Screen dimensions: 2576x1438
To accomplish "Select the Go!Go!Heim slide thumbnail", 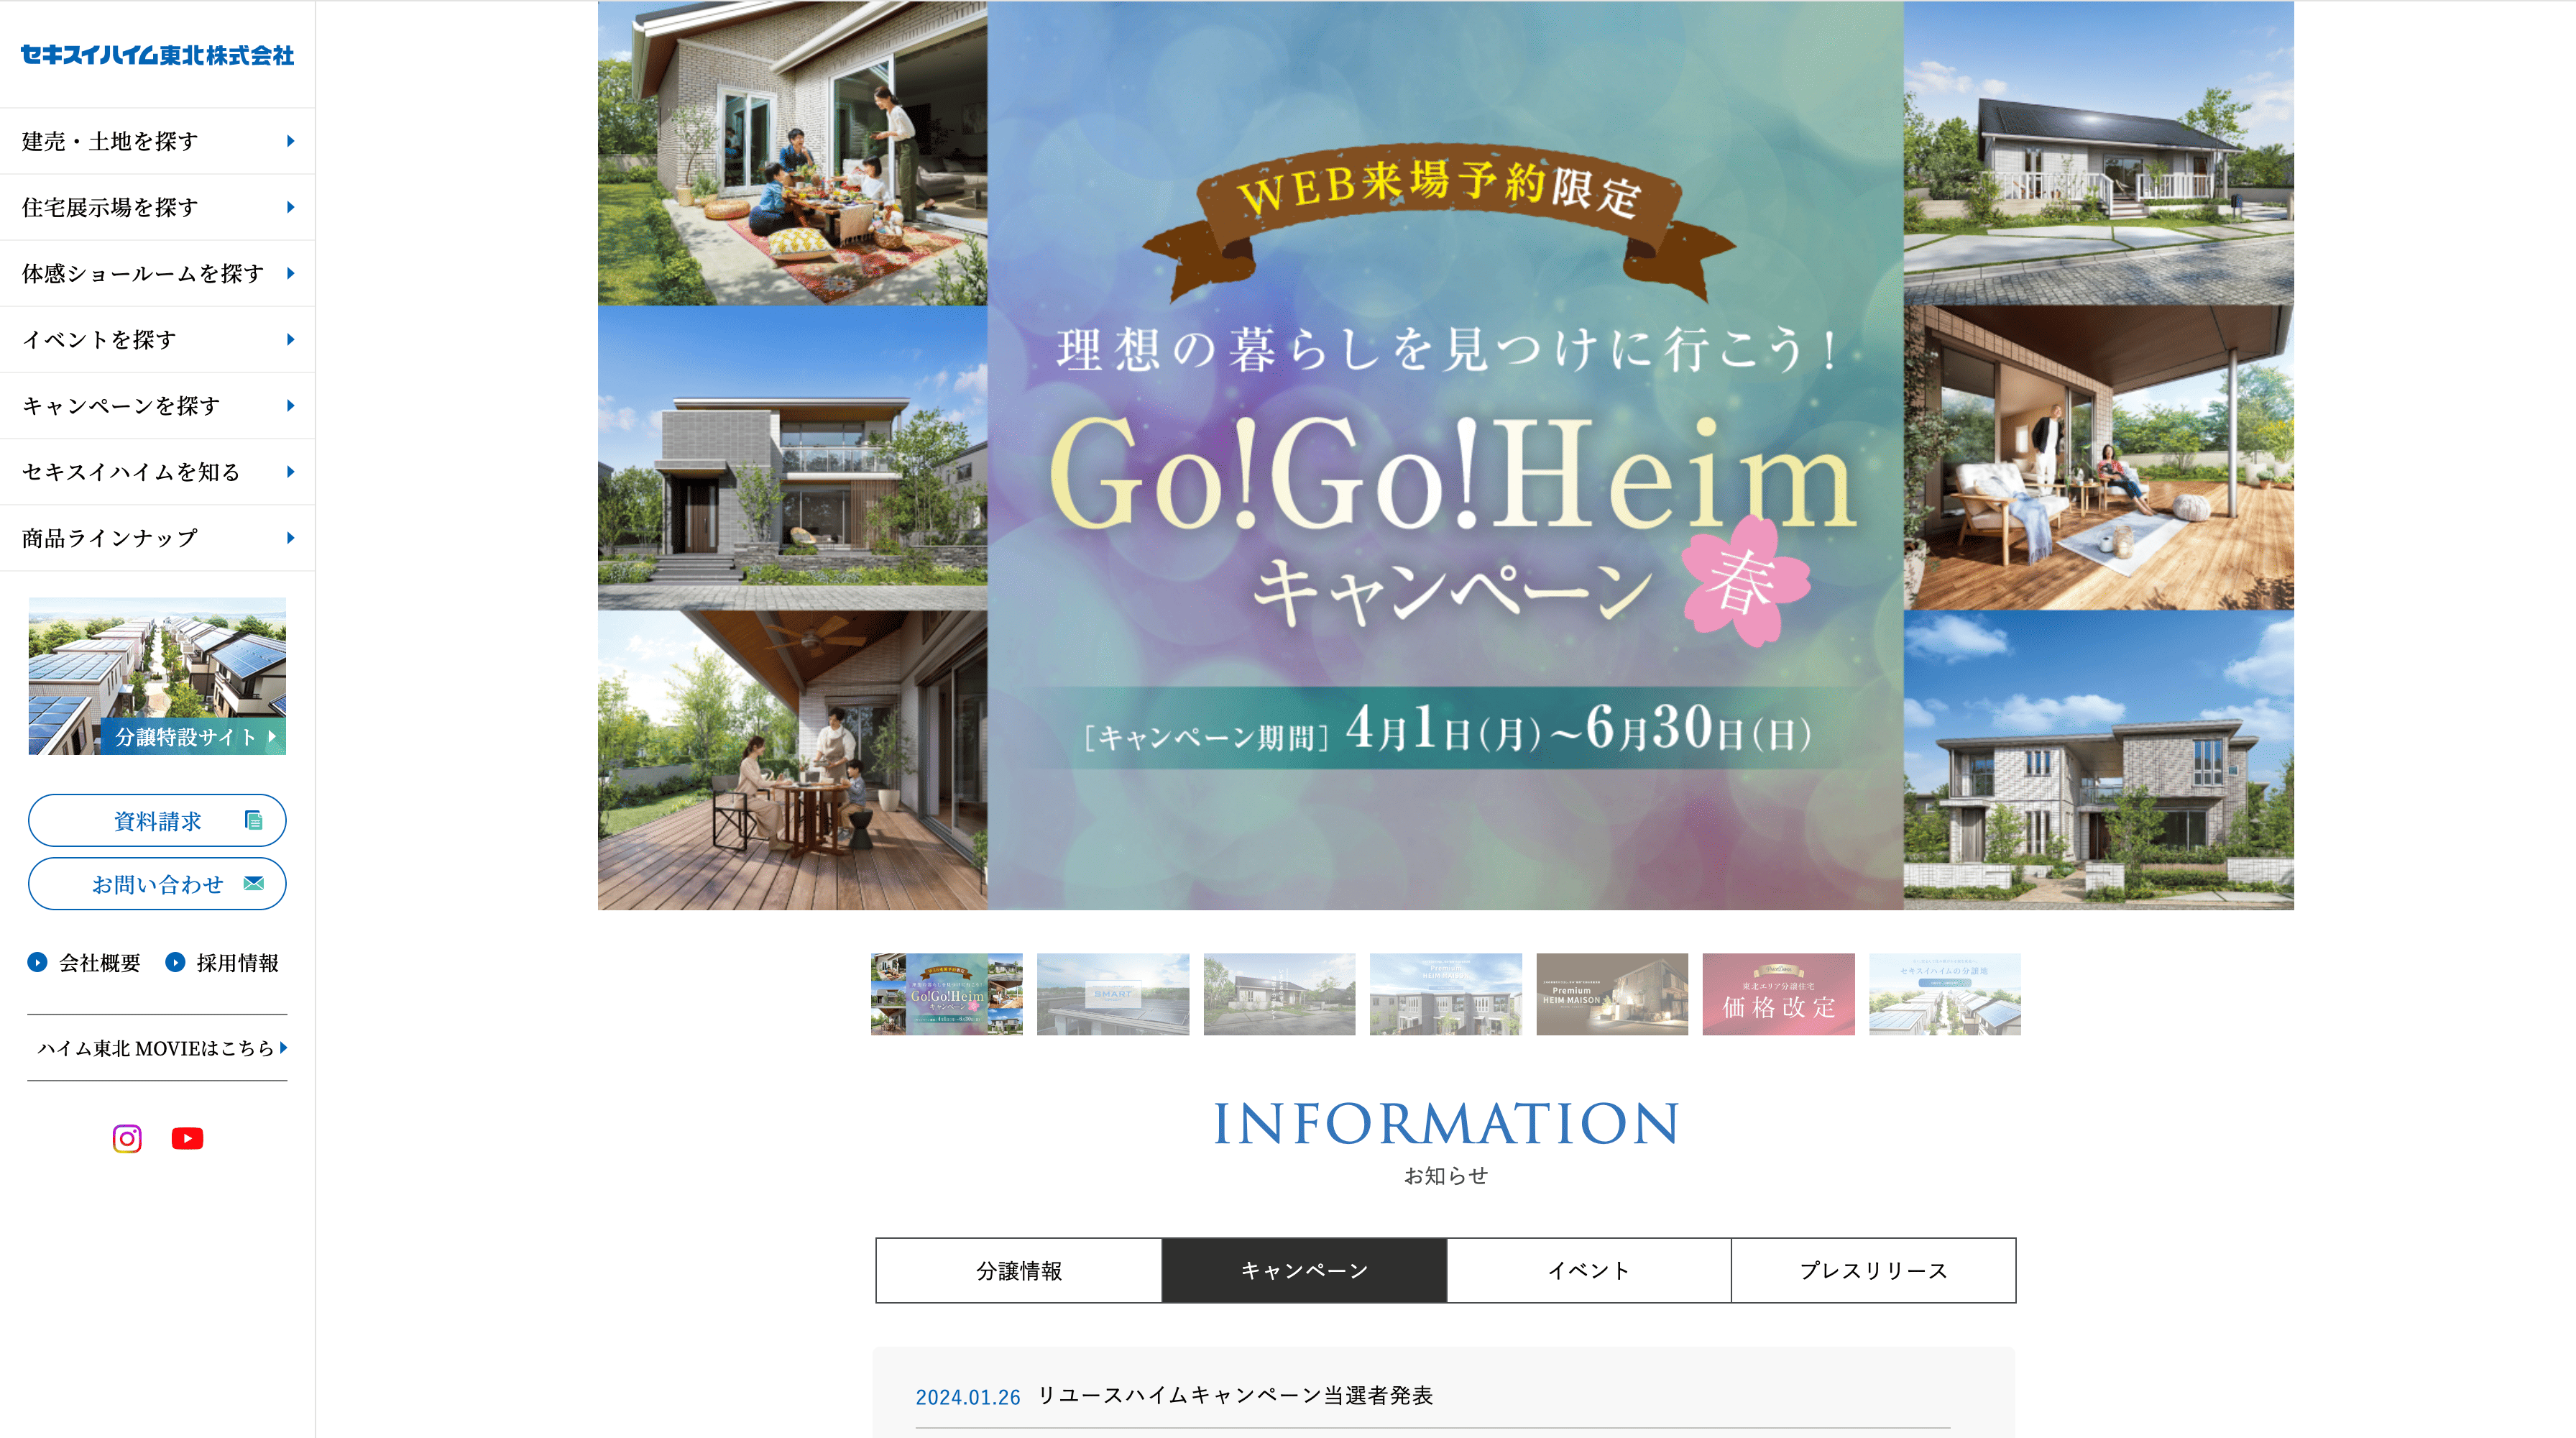I will pyautogui.click(x=946, y=994).
